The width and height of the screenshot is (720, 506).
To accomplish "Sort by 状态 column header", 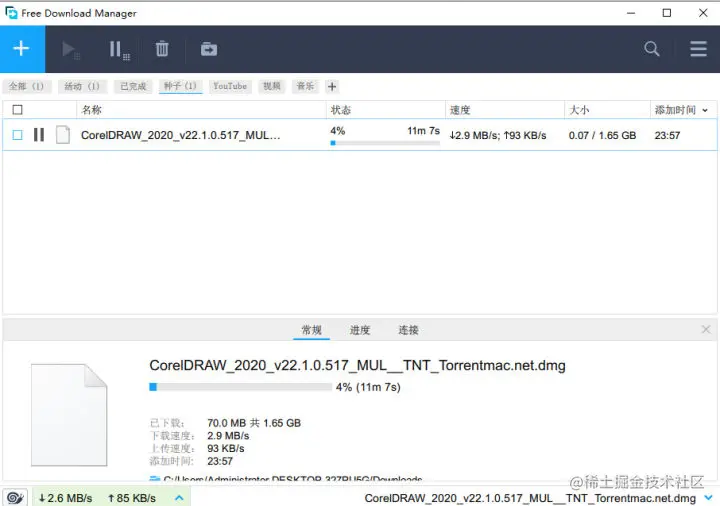I will pyautogui.click(x=386, y=110).
